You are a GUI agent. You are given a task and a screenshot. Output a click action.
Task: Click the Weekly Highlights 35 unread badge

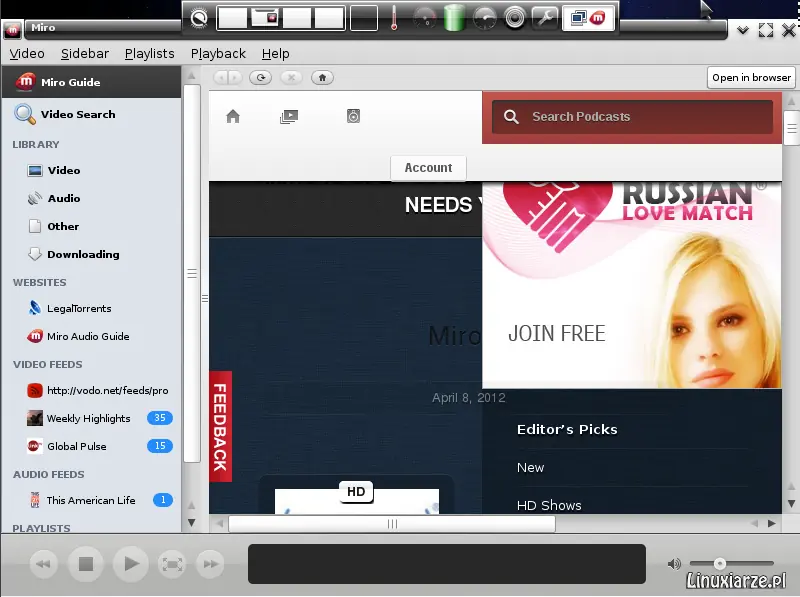point(160,418)
